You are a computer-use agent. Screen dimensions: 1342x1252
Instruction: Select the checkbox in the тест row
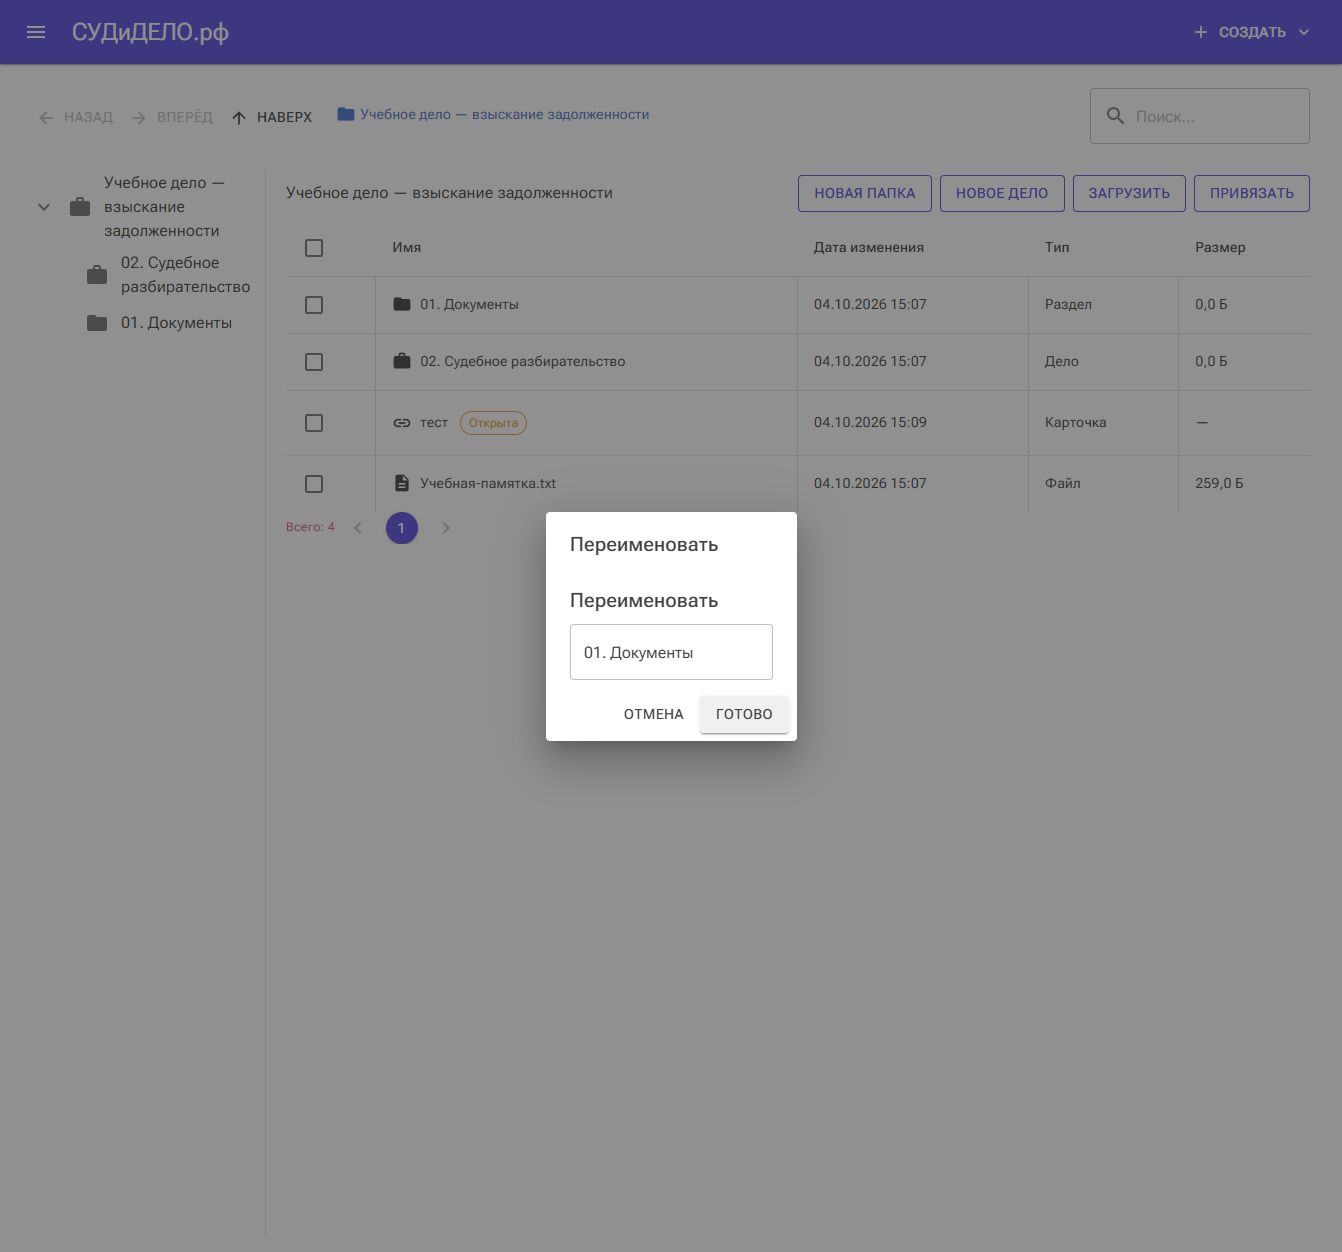[x=314, y=423]
